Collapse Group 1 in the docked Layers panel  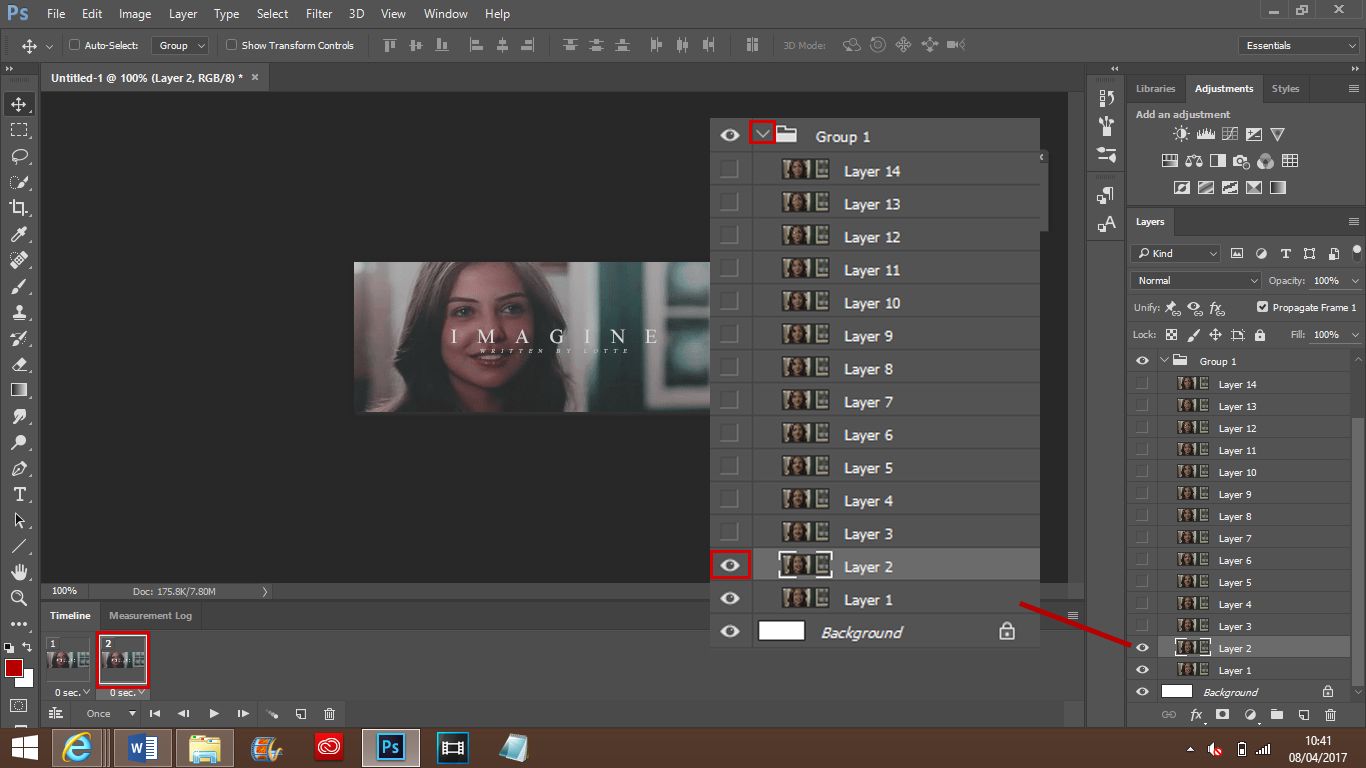pos(1164,361)
